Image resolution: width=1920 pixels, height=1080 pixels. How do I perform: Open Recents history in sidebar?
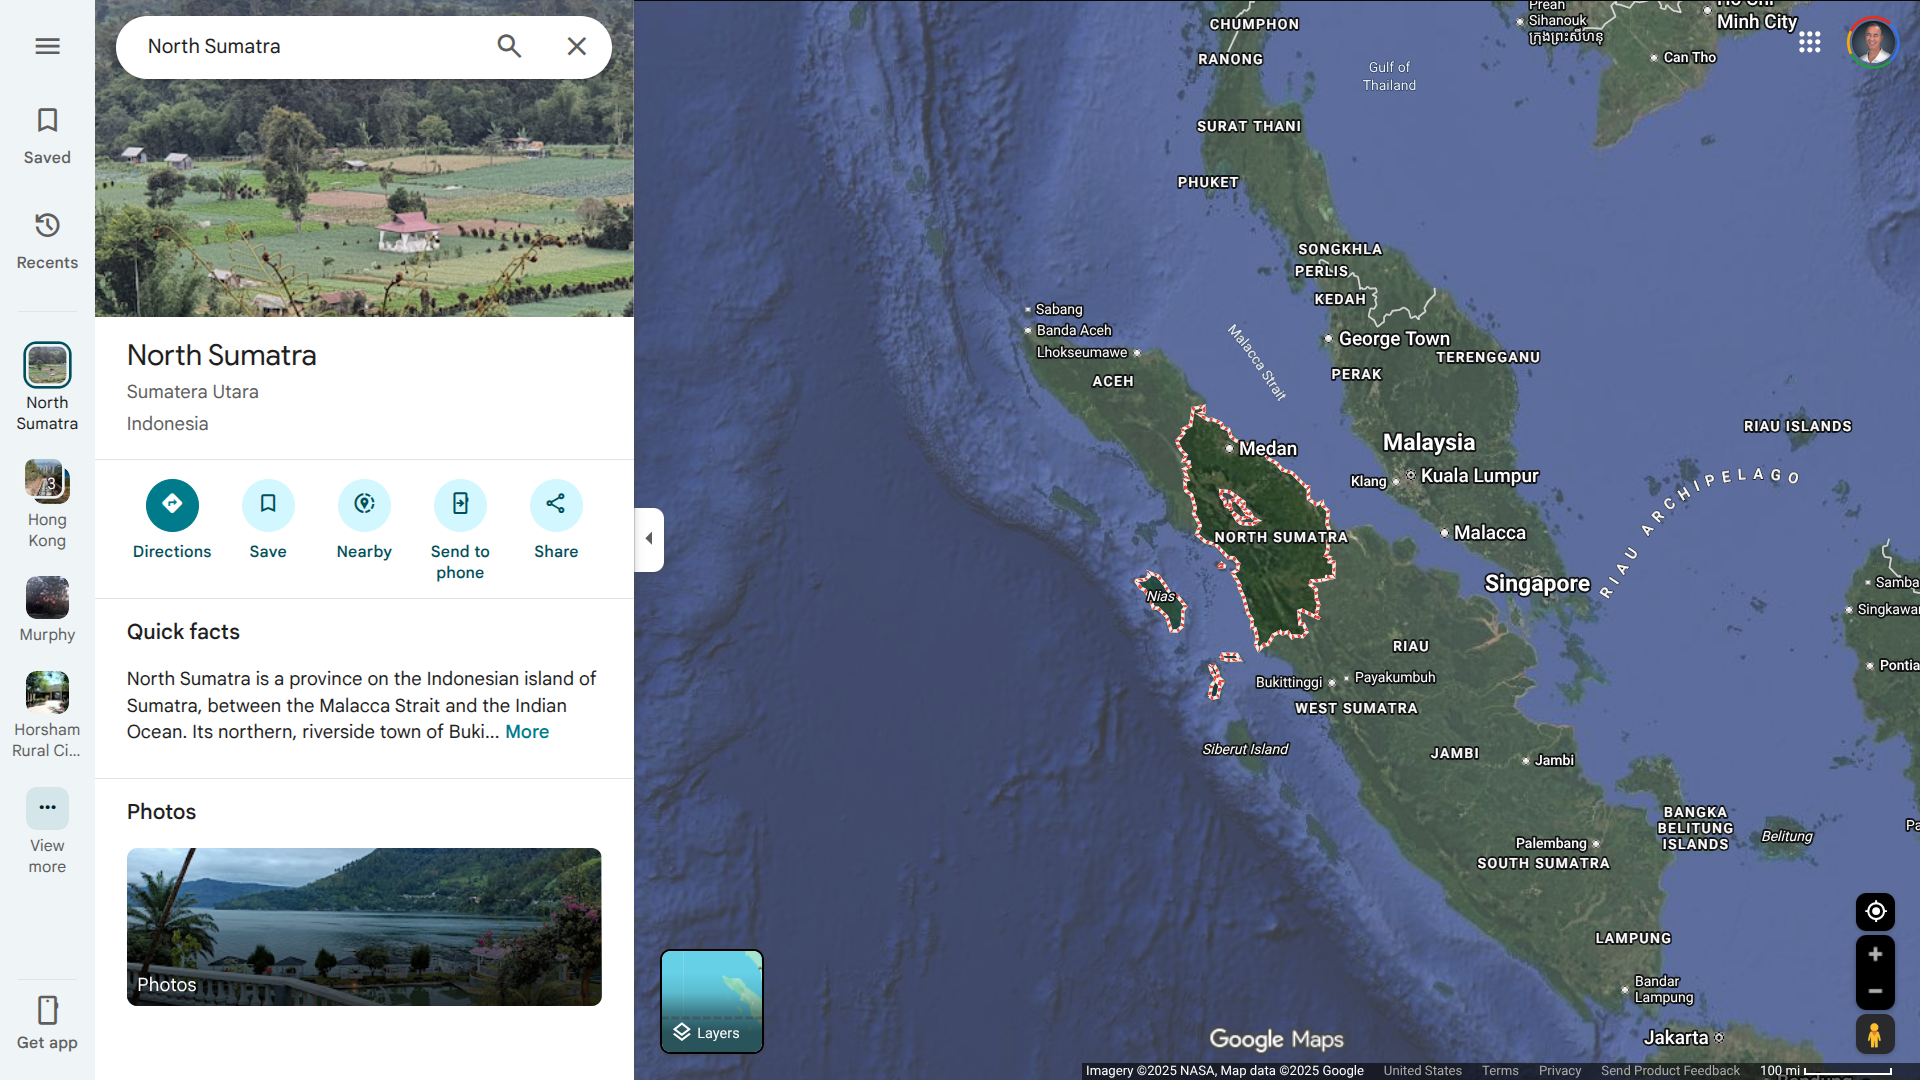(47, 240)
